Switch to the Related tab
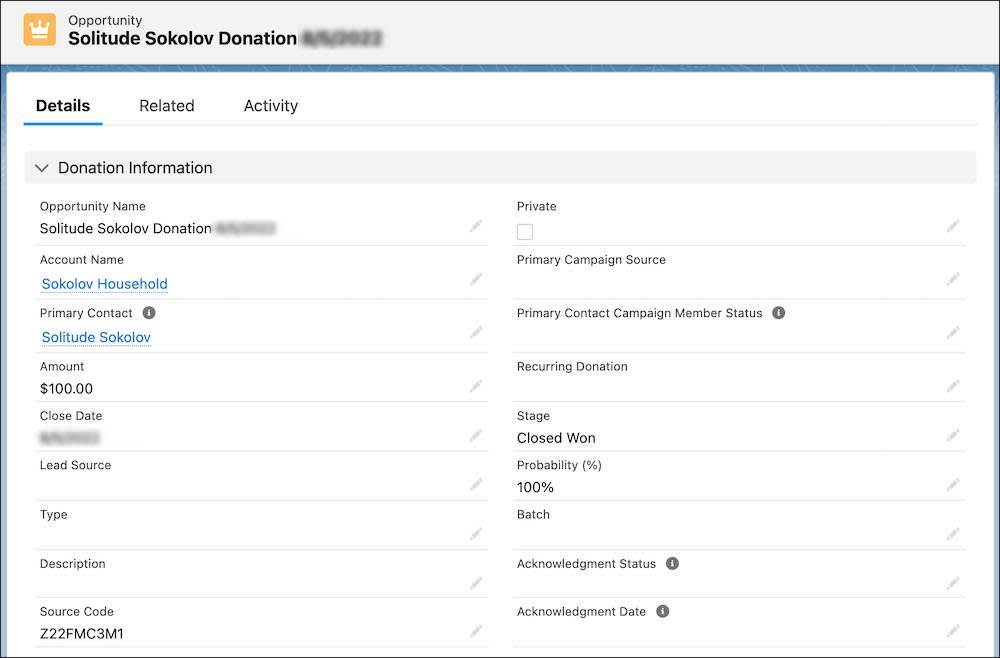Viewport: 1000px width, 658px height. pos(167,105)
